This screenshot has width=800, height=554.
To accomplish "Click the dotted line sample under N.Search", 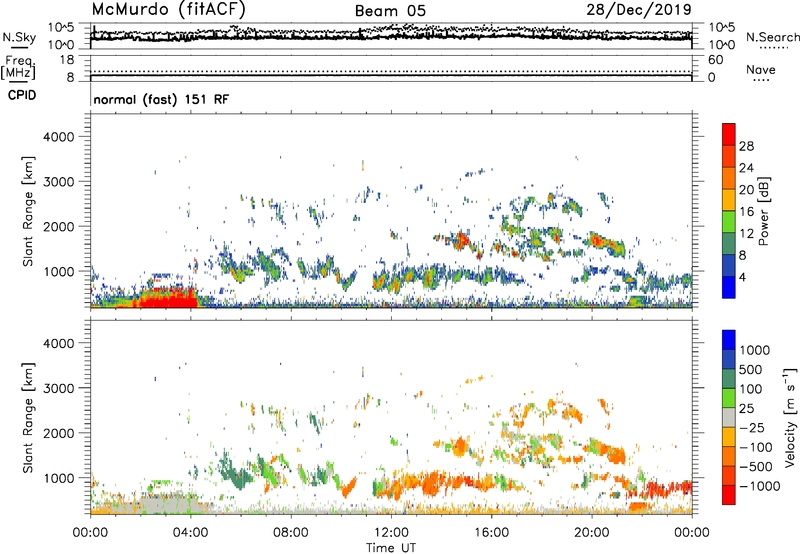I will [x=774, y=48].
